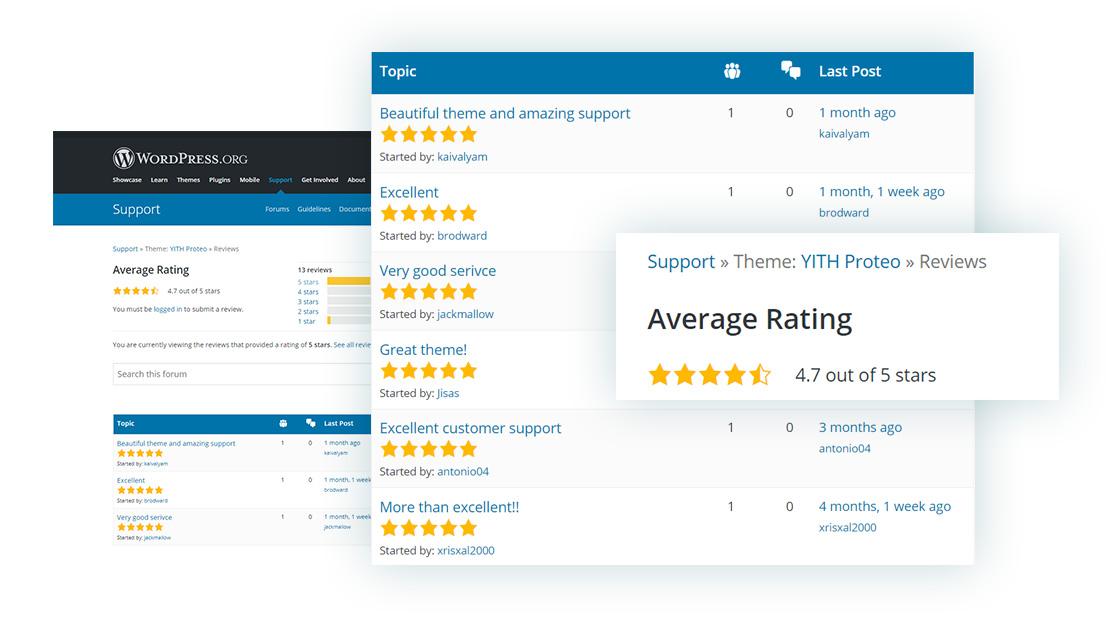
Task: Go to Forums in Support bar
Action: (277, 209)
